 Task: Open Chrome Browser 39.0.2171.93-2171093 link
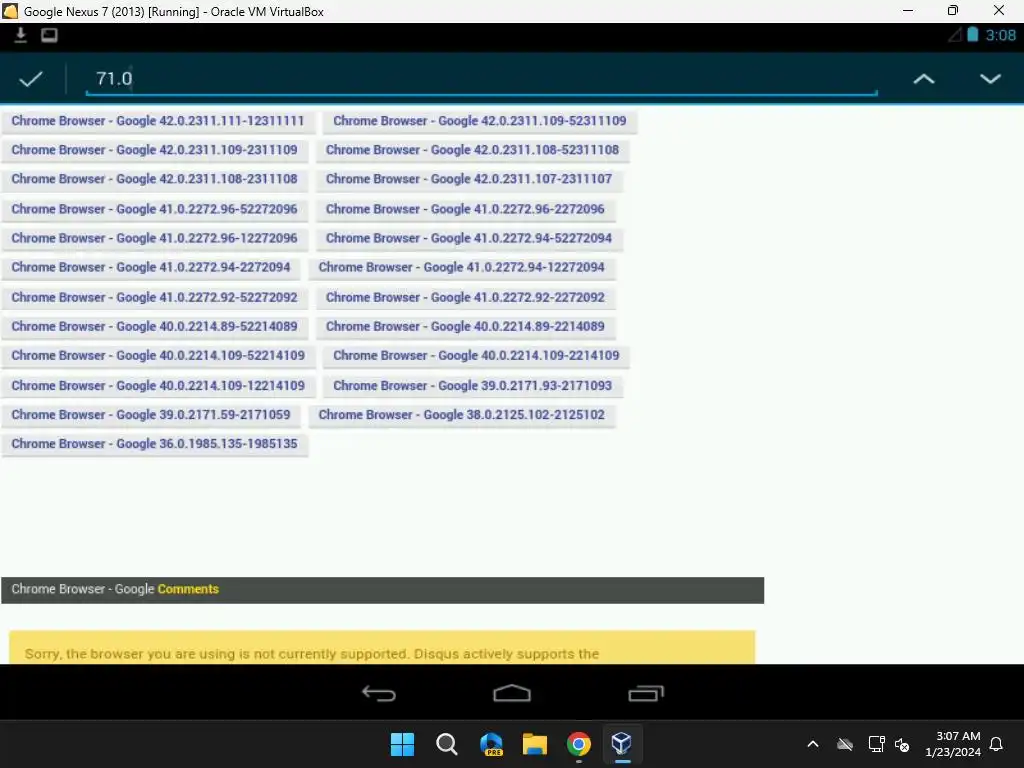tap(473, 386)
